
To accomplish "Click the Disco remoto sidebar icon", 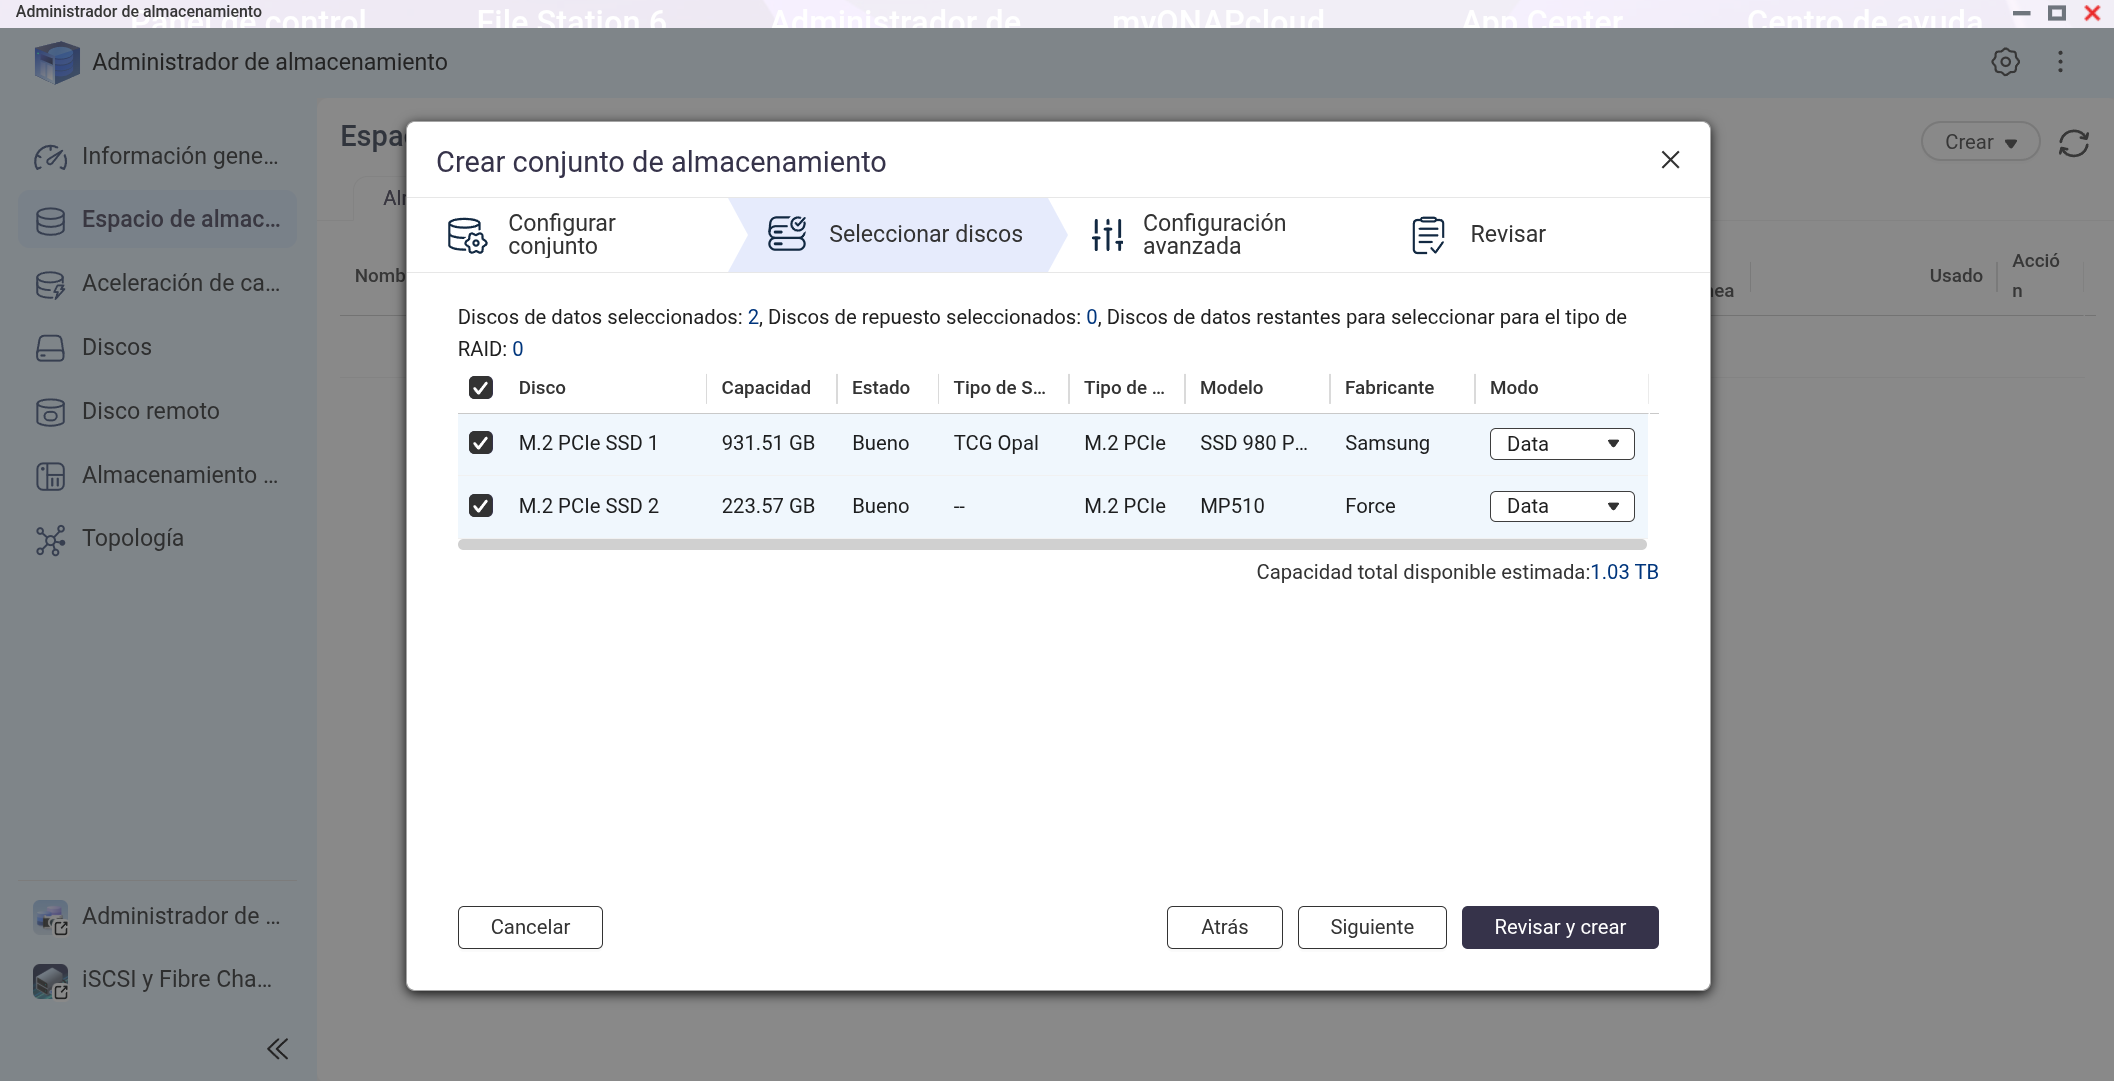I will [50, 412].
